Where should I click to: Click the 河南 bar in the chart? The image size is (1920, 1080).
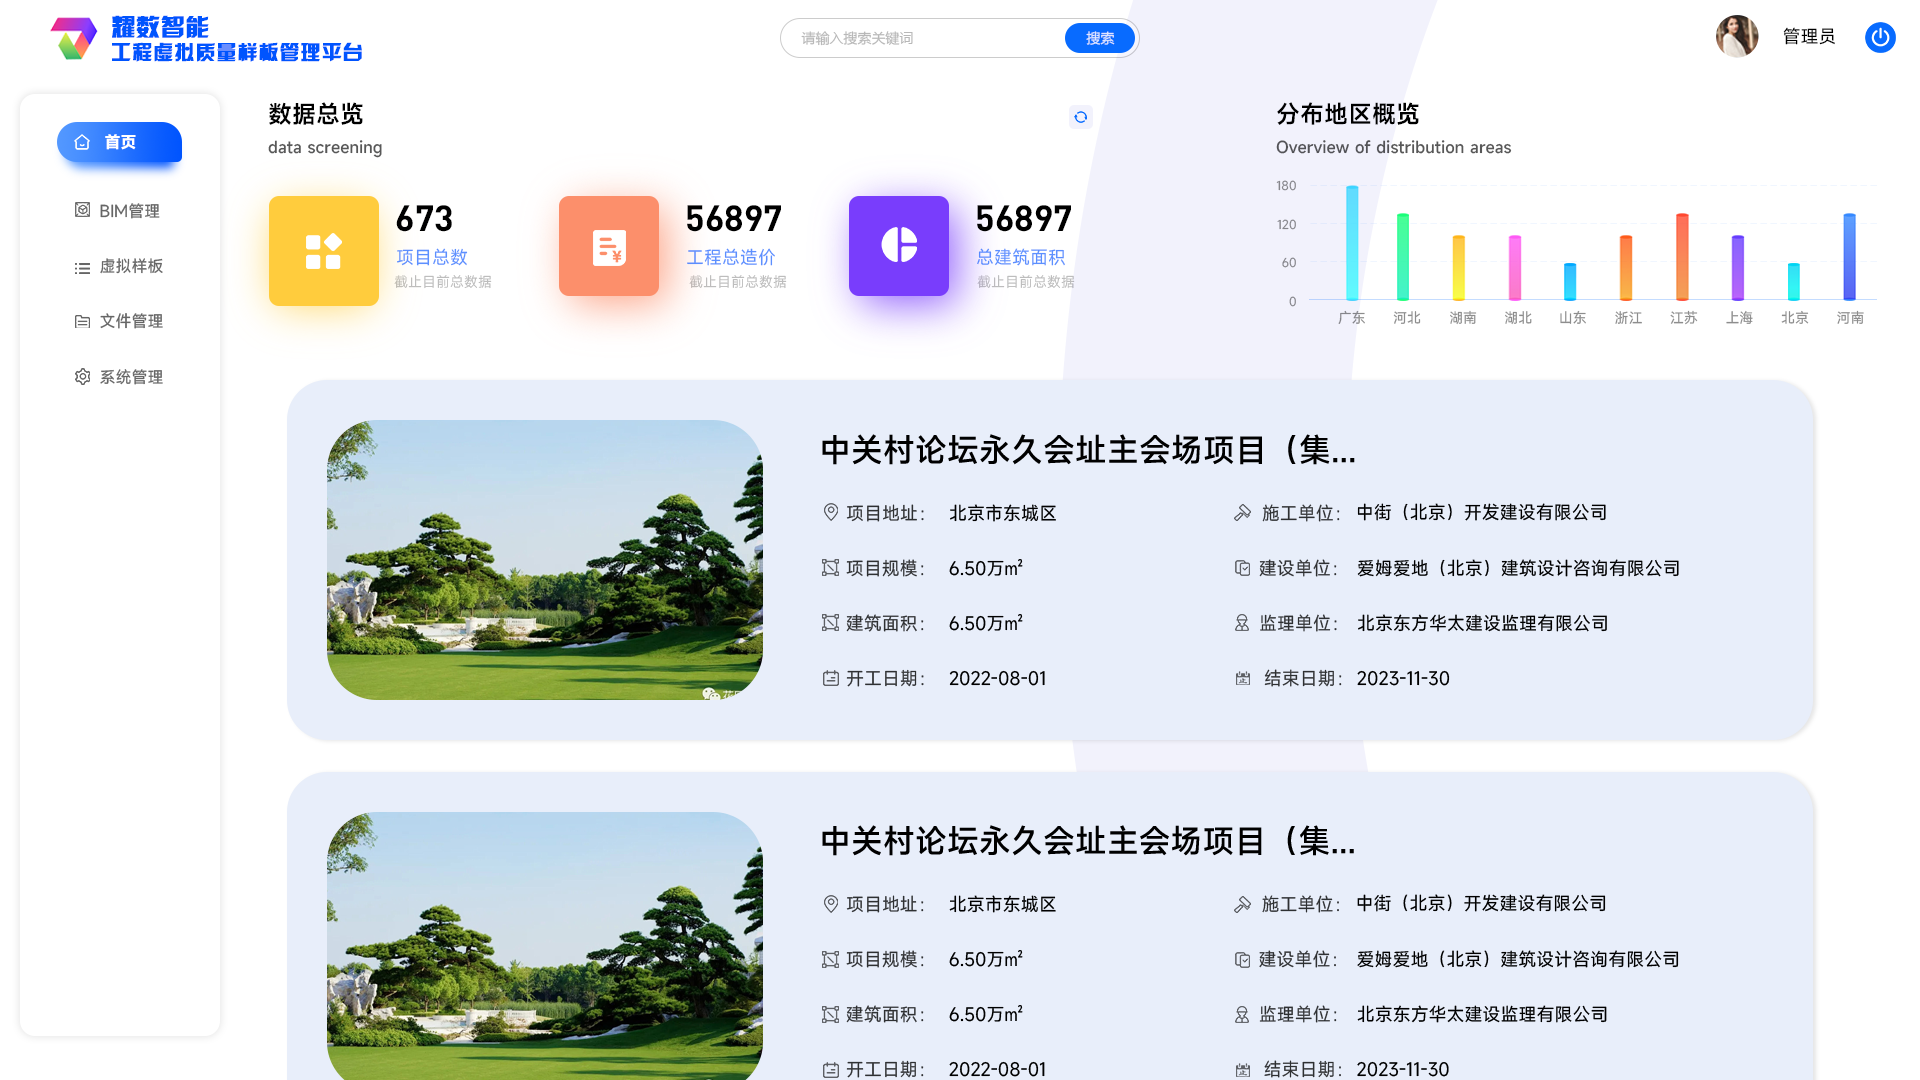point(1849,257)
